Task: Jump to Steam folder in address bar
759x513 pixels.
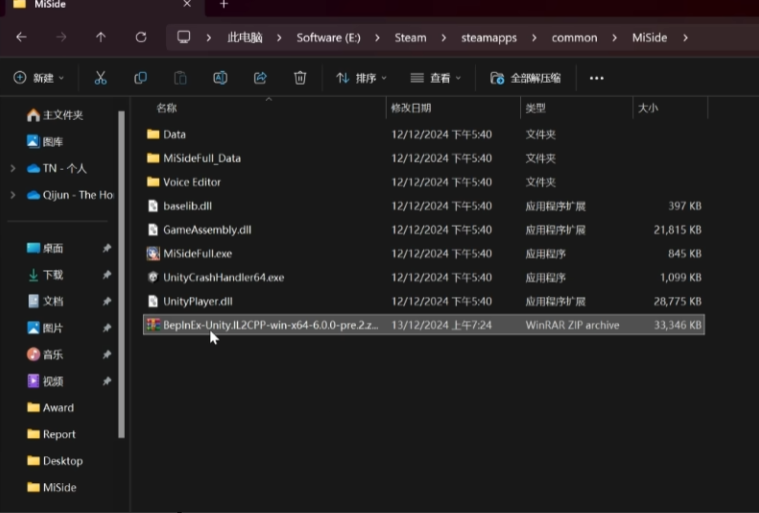Action: (x=410, y=38)
